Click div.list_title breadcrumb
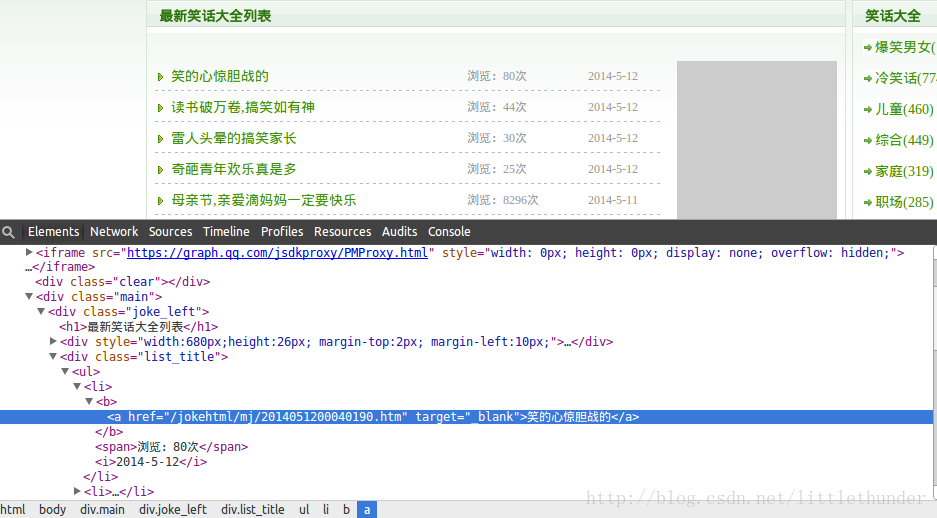 (x=253, y=510)
